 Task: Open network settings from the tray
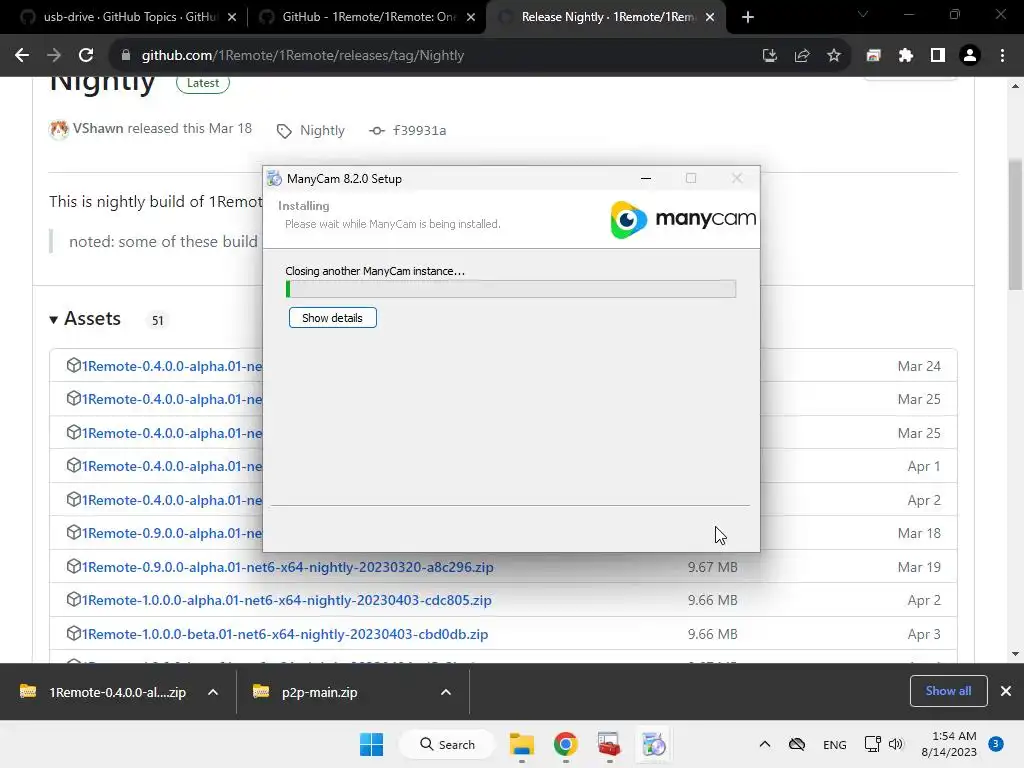(872, 744)
